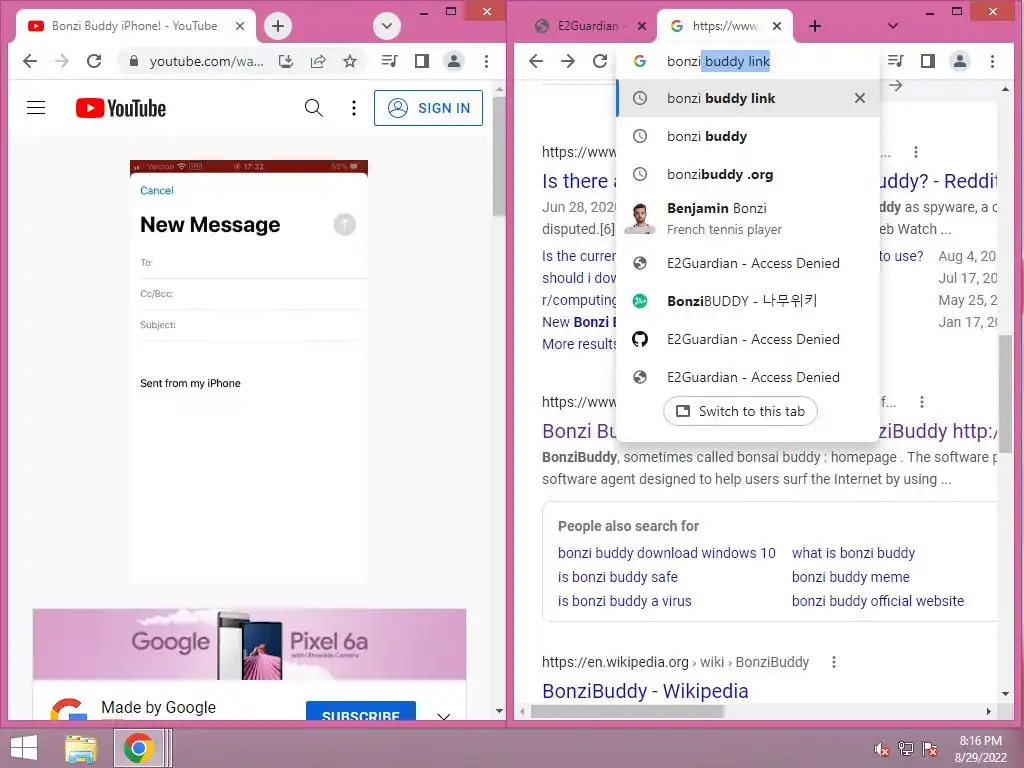1024x768 pixels.
Task: Open Windows Start button
Action: (24, 748)
